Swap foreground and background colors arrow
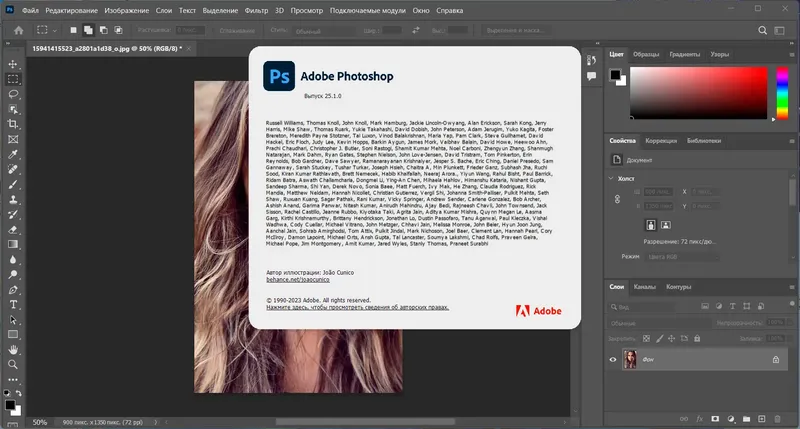Image resolution: width=800 pixels, height=429 pixels. point(18,393)
